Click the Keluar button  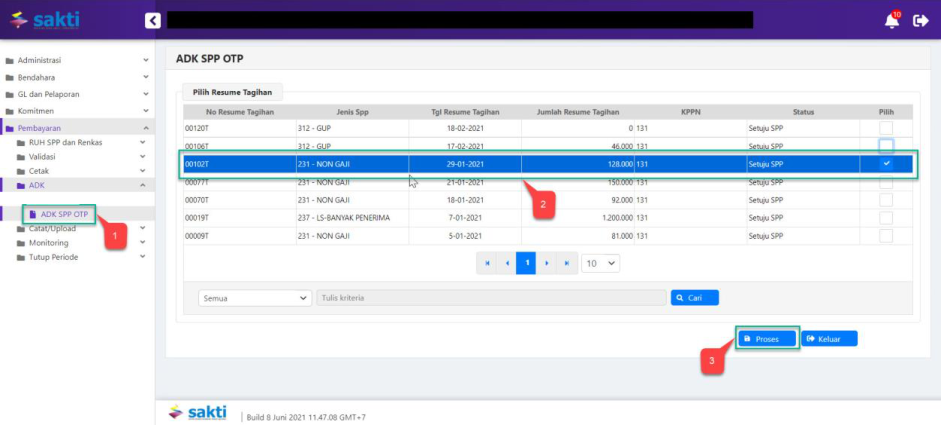pyautogui.click(x=829, y=339)
